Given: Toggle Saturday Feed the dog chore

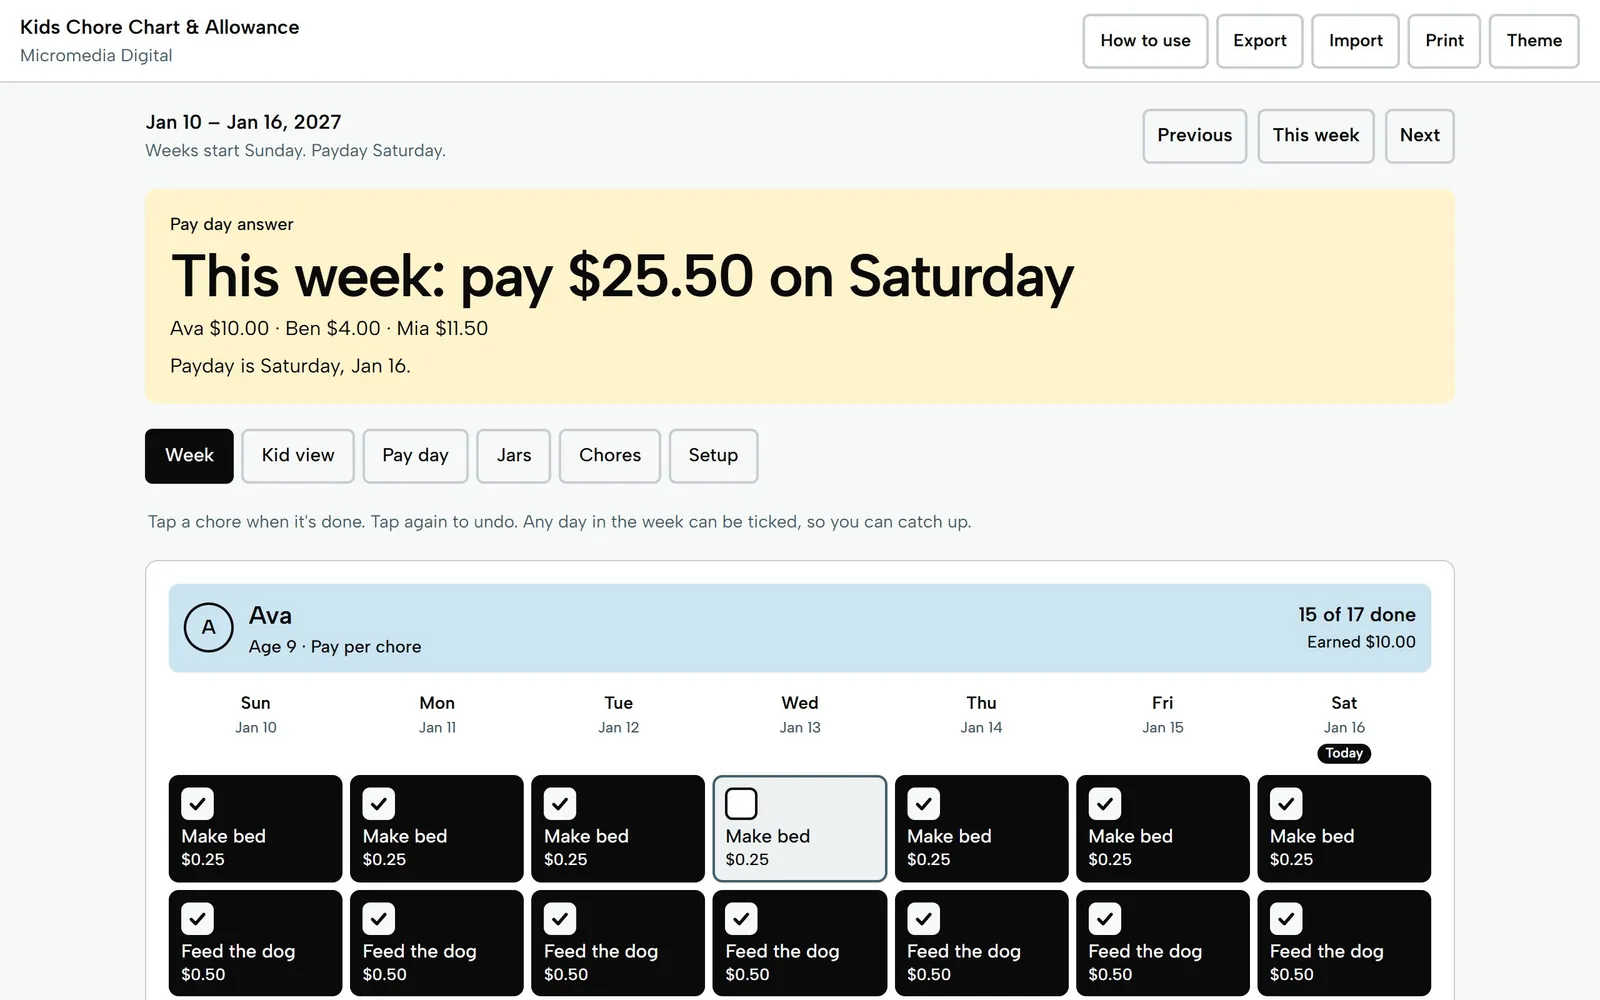Looking at the screenshot, I should pos(1344,943).
